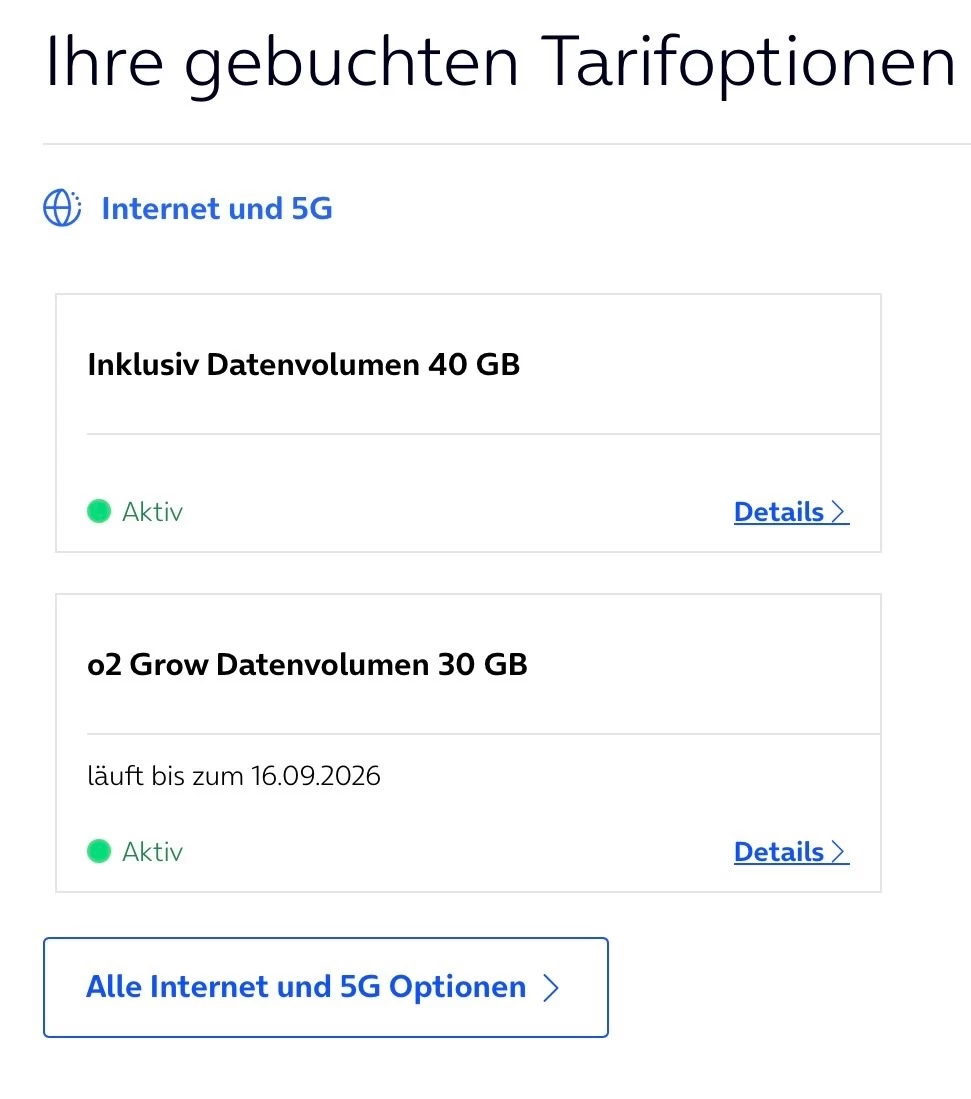The height and width of the screenshot is (1099, 971).
Task: Click the divider line inside the o2 Grow card
Action: [484, 734]
